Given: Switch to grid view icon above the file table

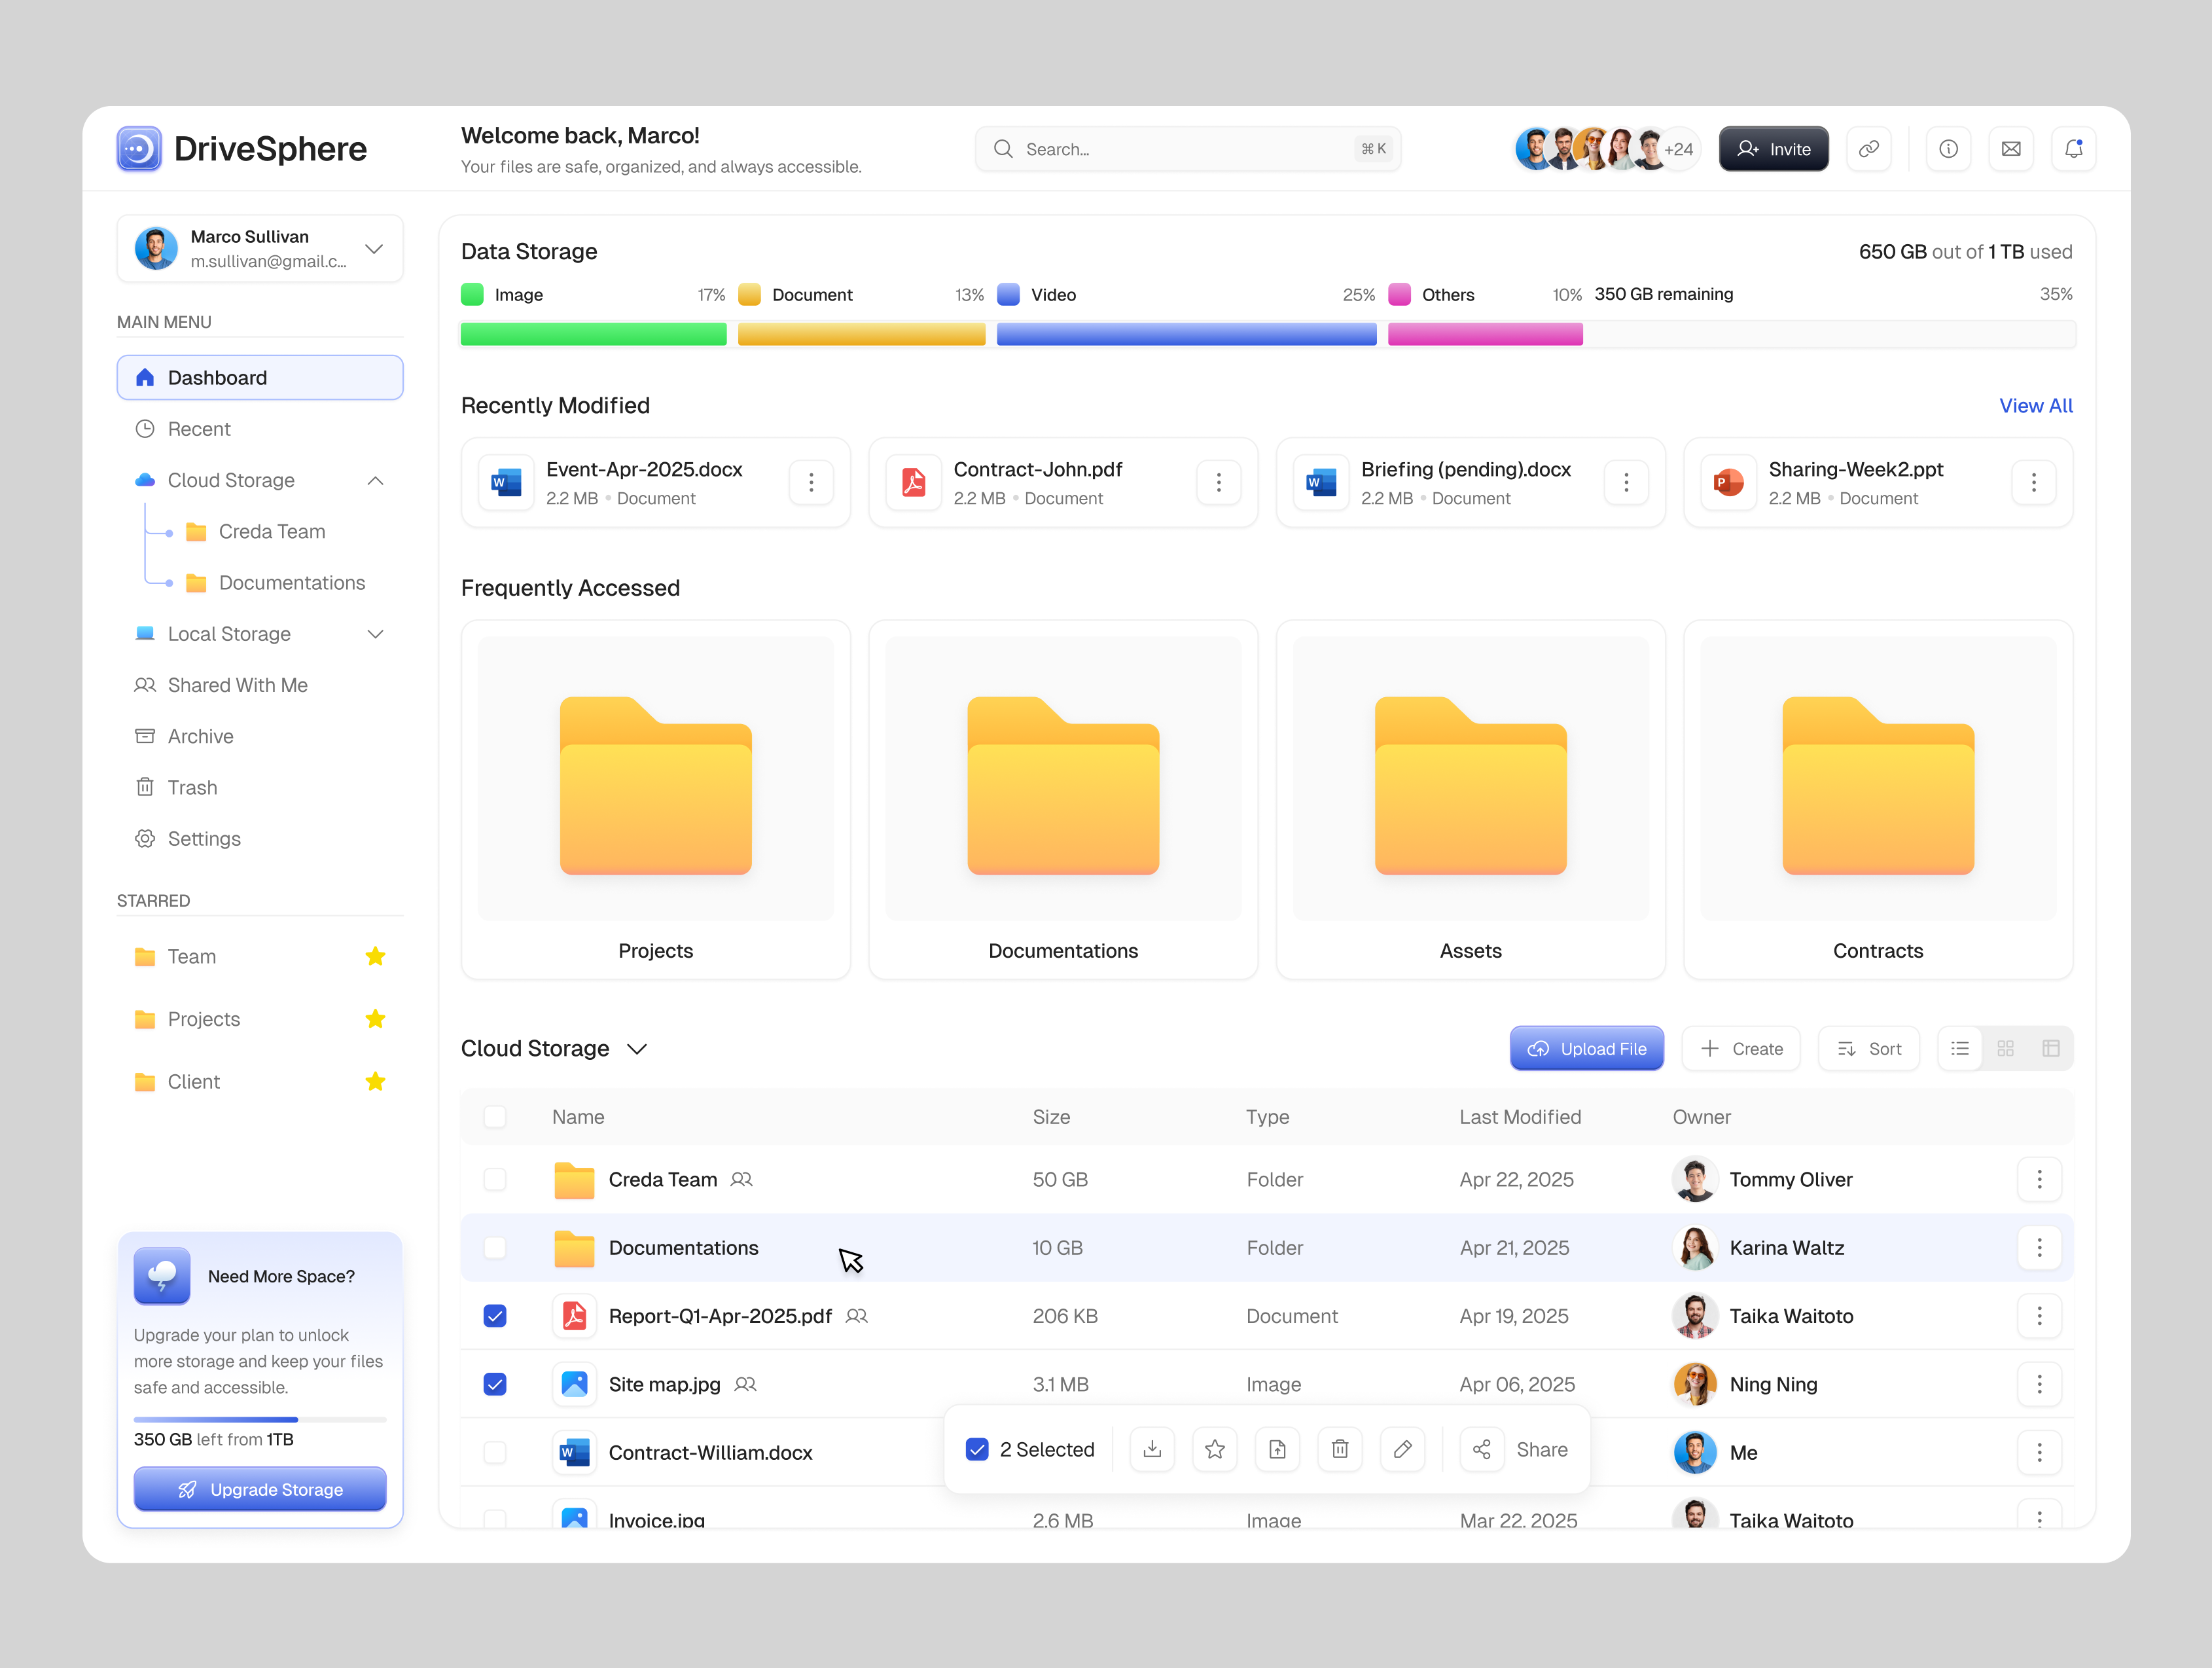Looking at the screenshot, I should coord(2005,1048).
